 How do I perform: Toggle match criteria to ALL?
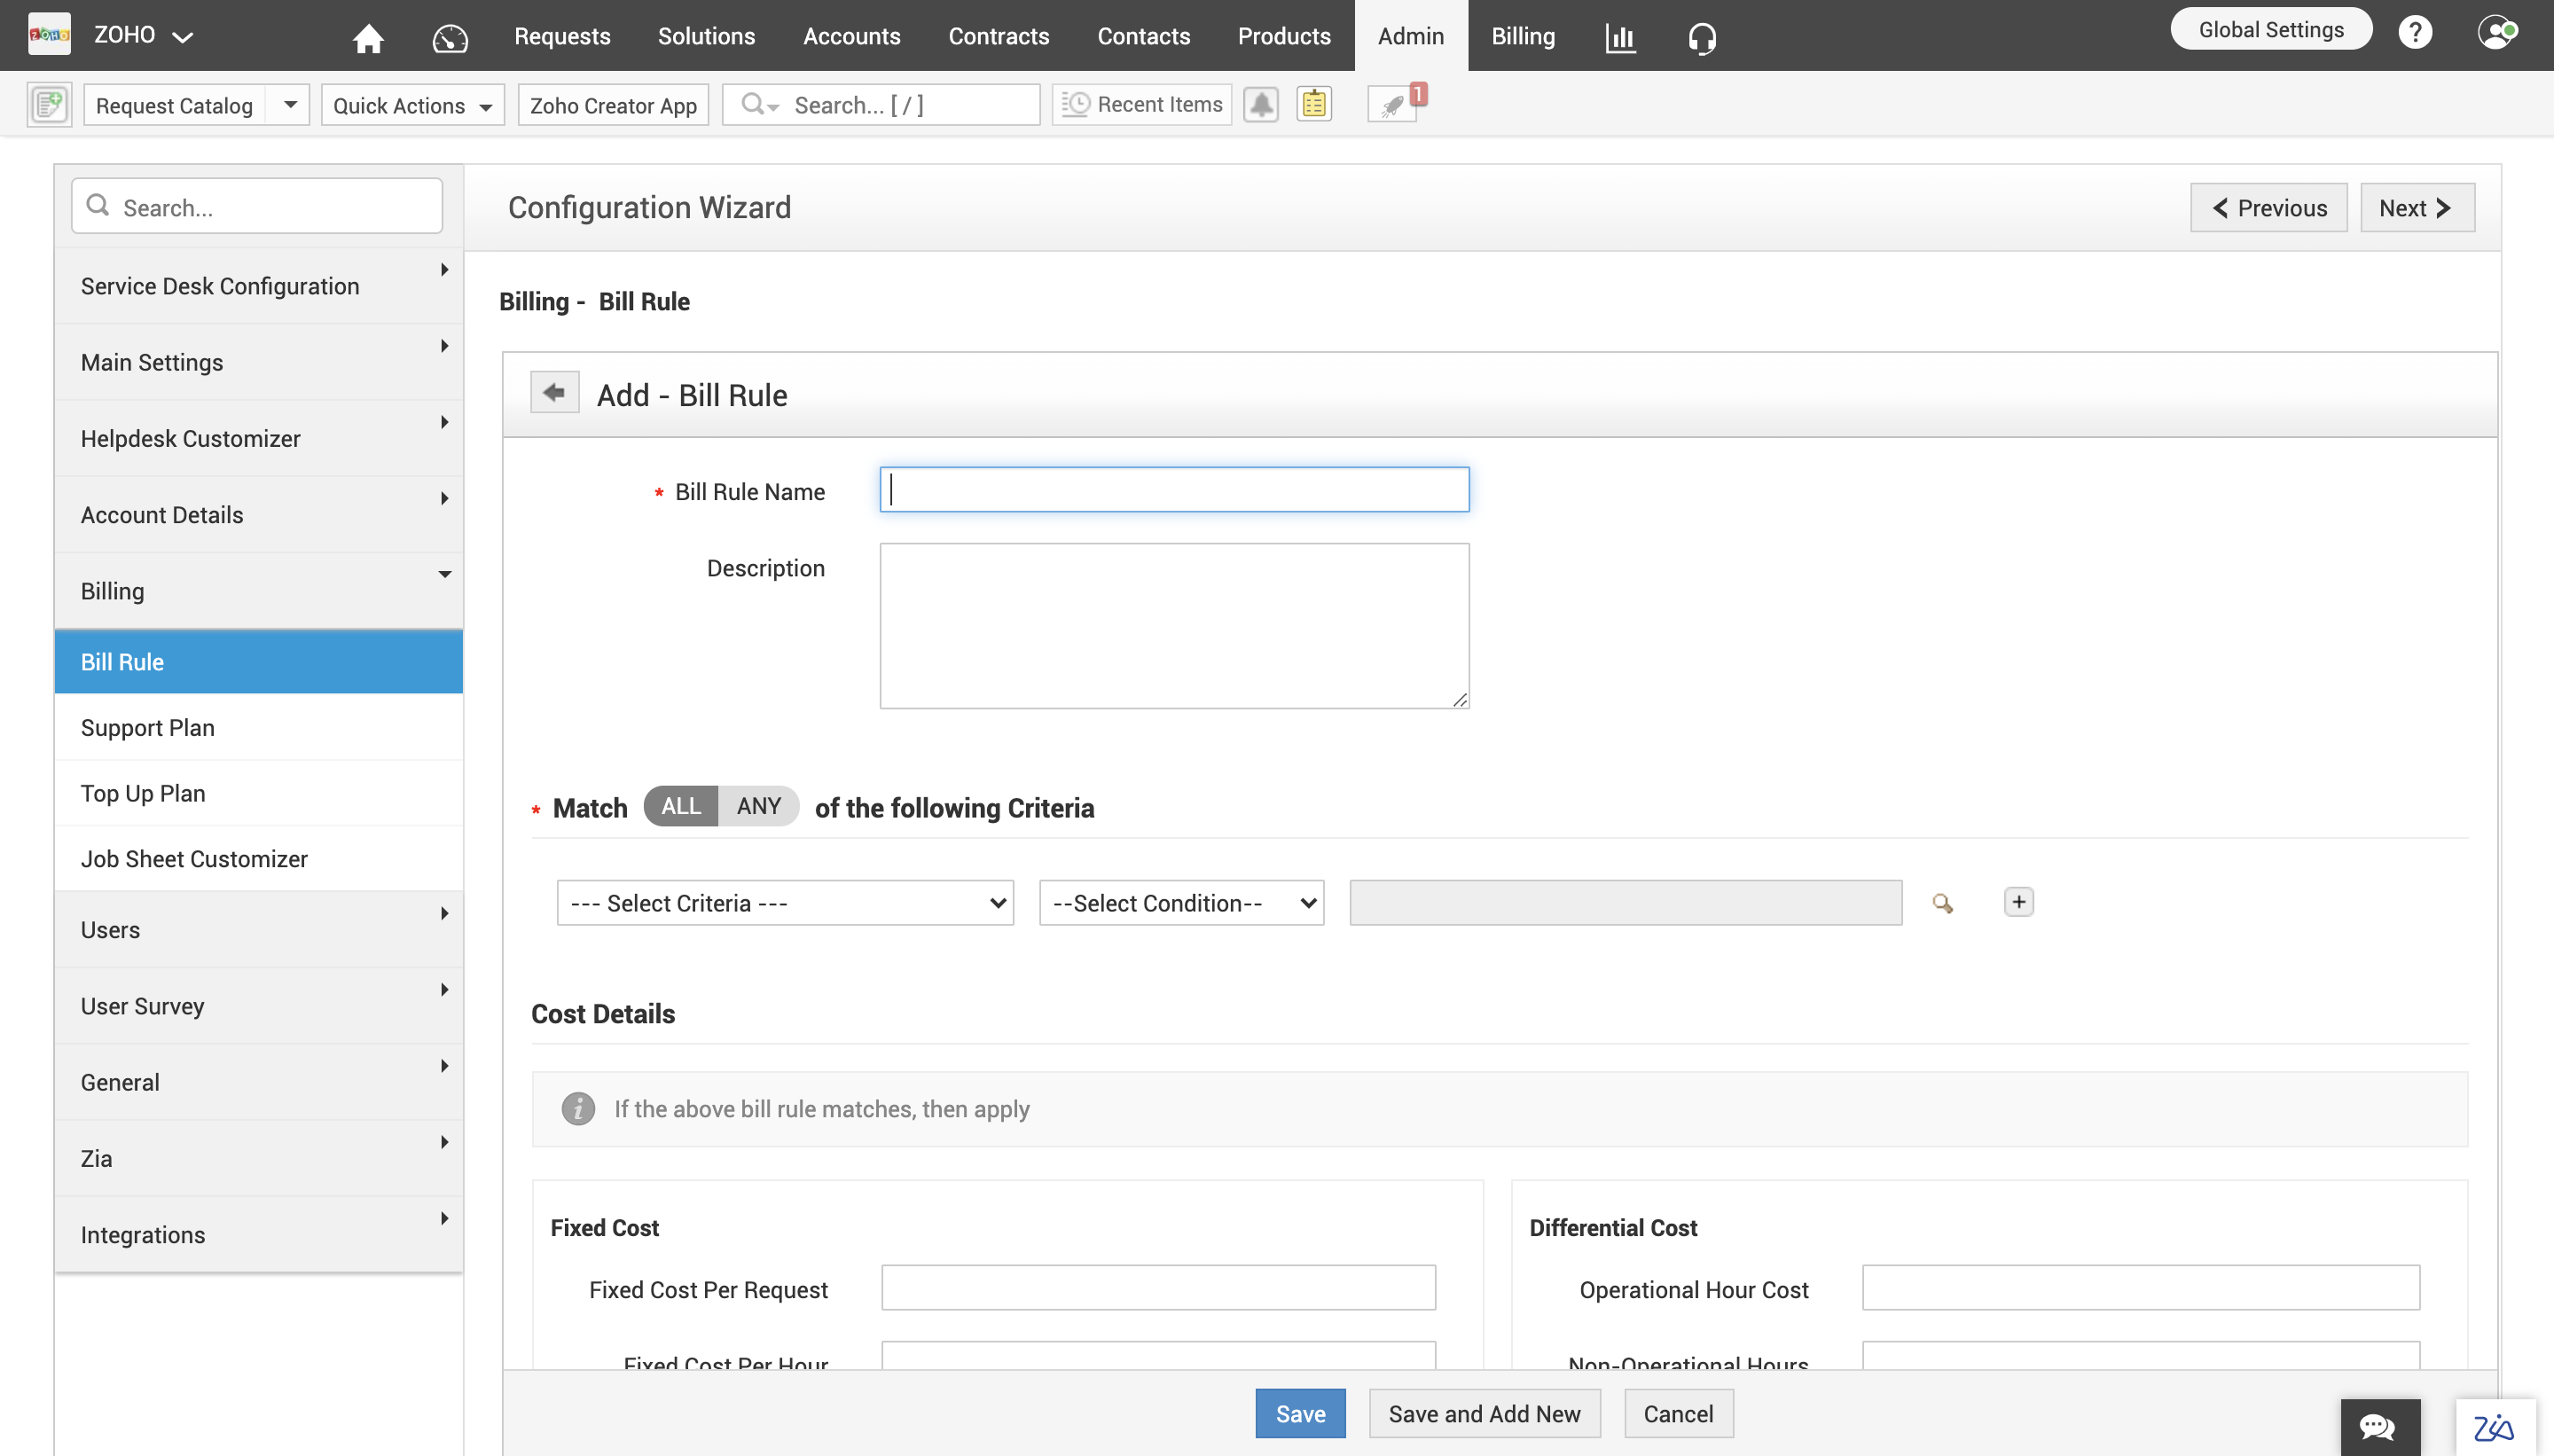680,807
